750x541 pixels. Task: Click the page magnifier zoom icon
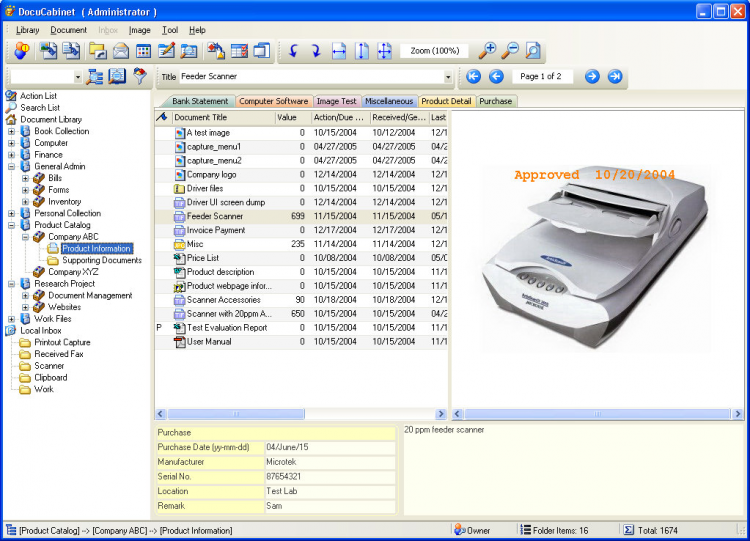(x=533, y=51)
